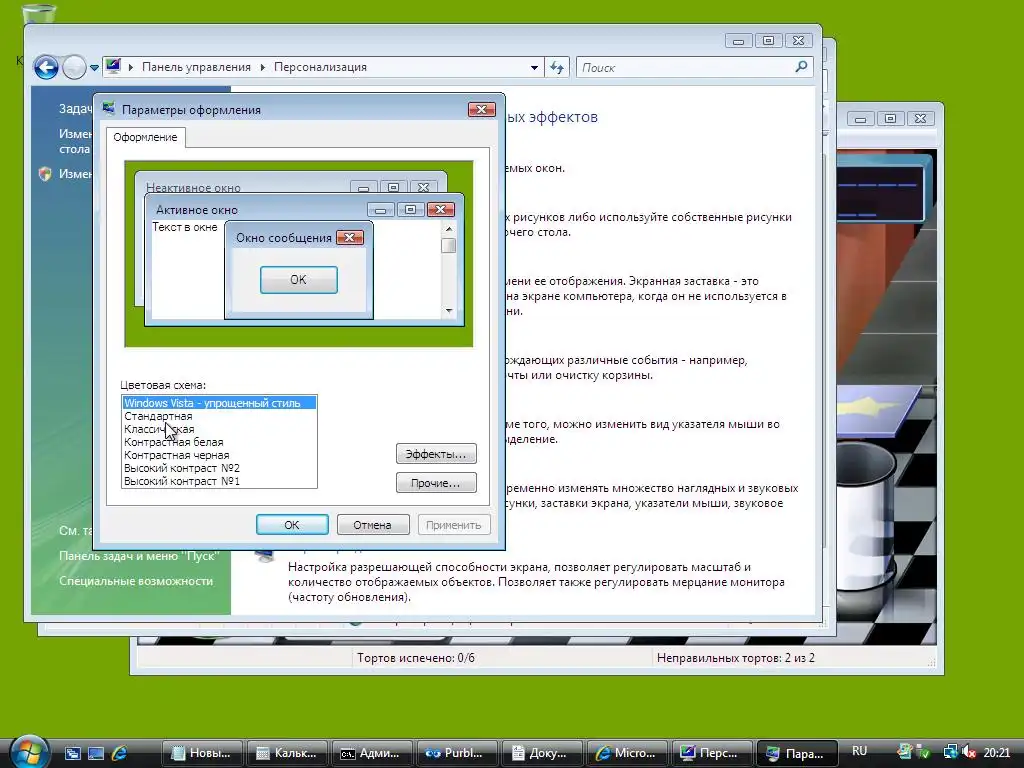
Task: Click the security shield tray icon
Action: (x=924, y=752)
